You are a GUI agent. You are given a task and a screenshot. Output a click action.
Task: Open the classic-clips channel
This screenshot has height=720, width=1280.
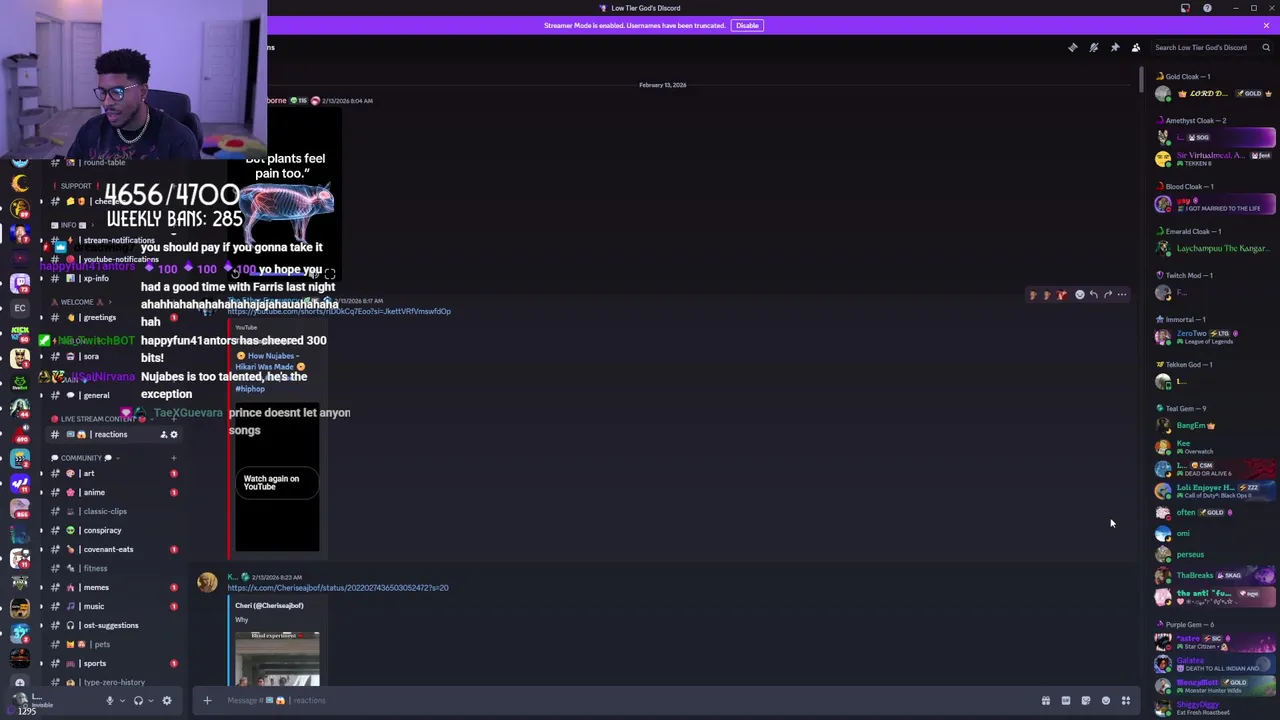tap(115, 511)
